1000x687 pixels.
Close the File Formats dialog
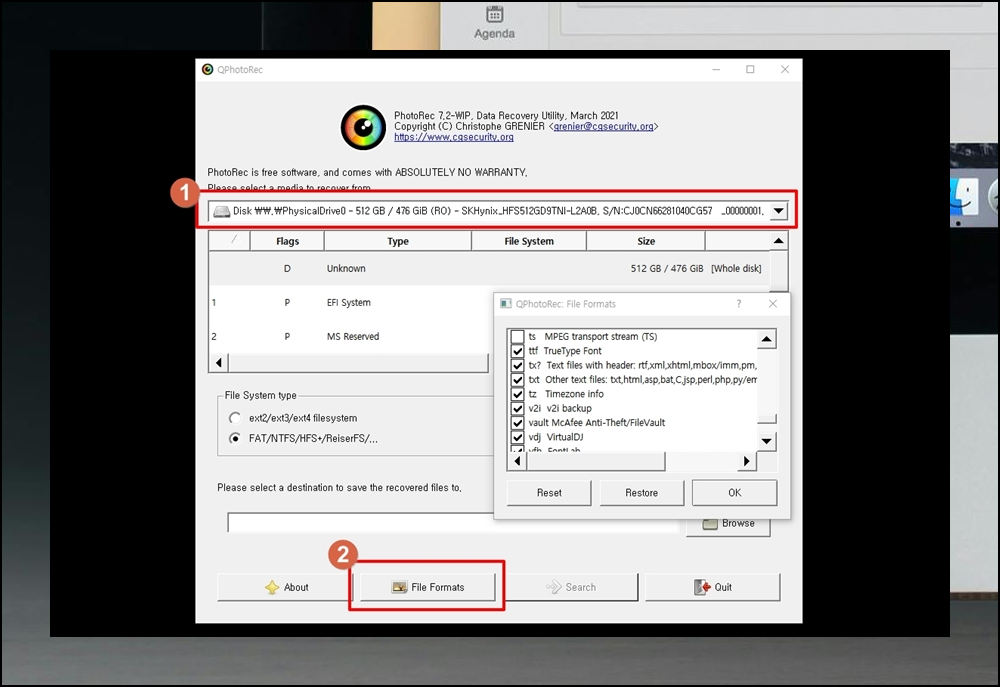click(x=773, y=304)
